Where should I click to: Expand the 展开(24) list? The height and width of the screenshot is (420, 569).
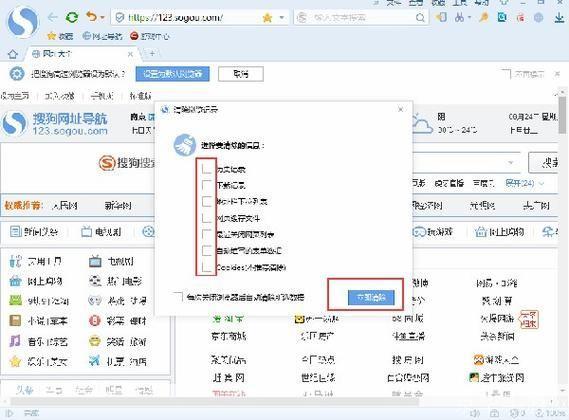click(524, 183)
